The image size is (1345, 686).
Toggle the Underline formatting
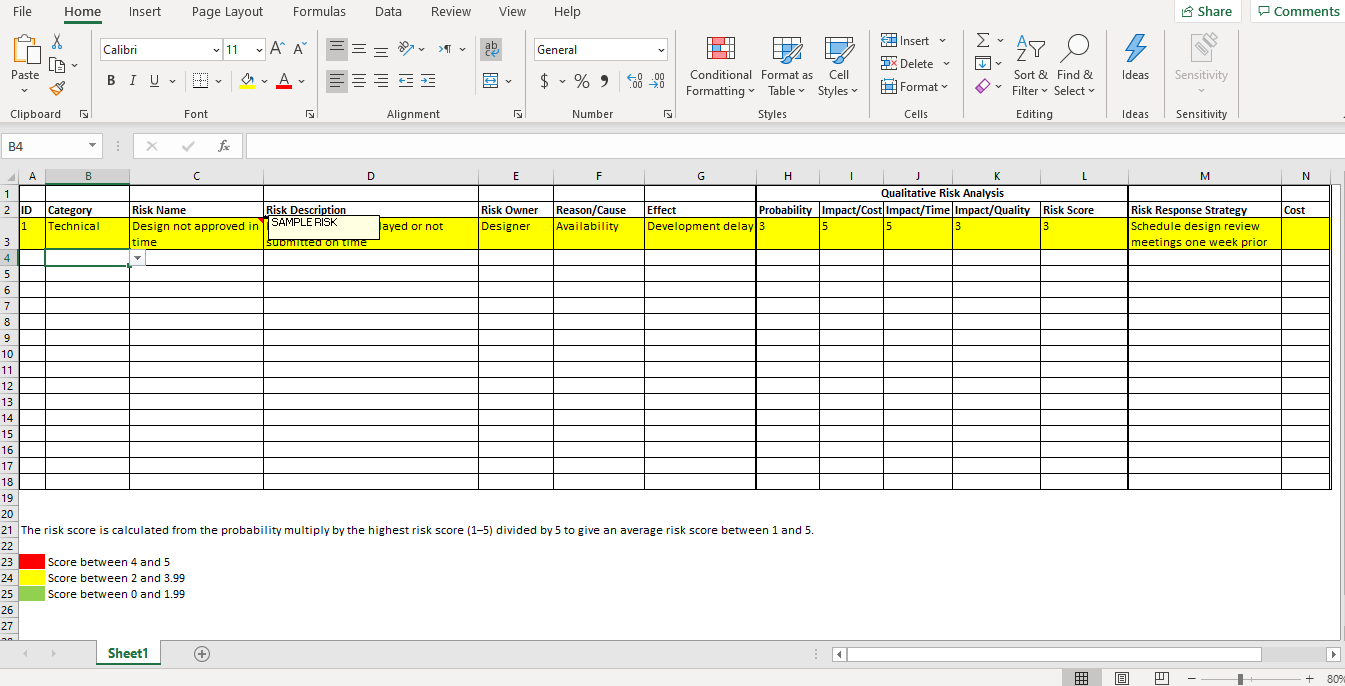(155, 80)
